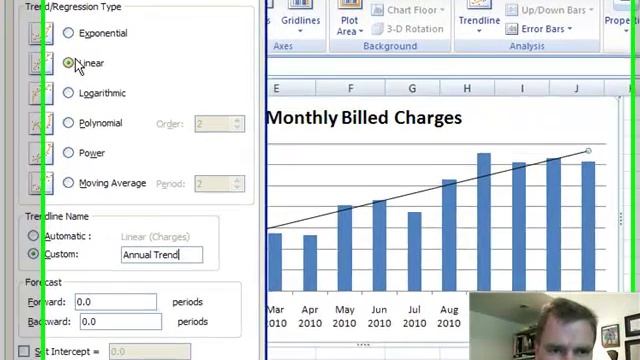Select column H header
The height and width of the screenshot is (360, 640).
[467, 89]
